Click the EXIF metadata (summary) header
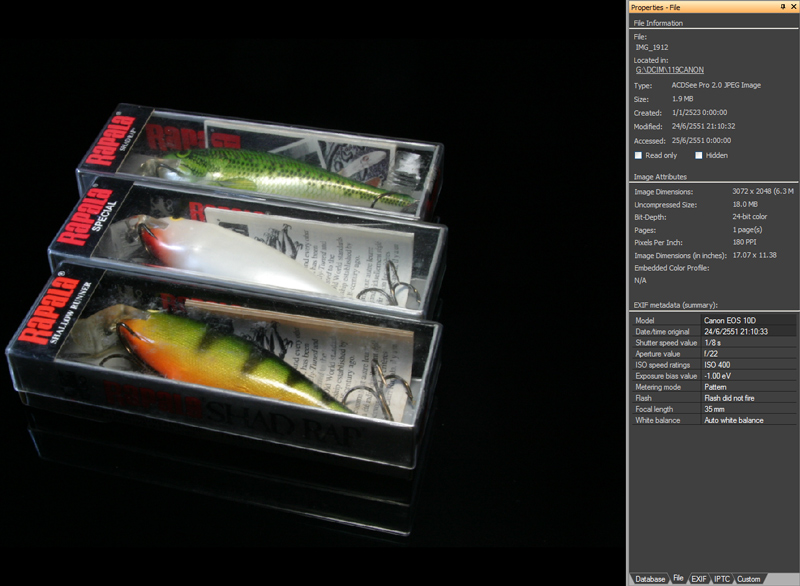The image size is (800, 586). (676, 305)
